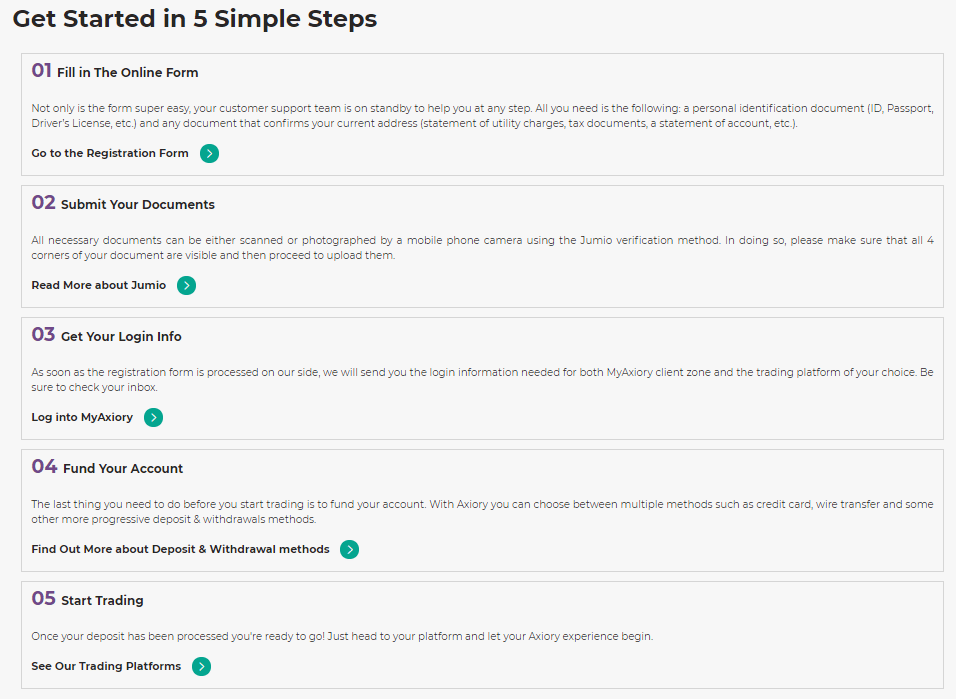Click green arrow beside See Our Trading Platforms
Viewport: 956px width, 699px height.
[x=201, y=667]
